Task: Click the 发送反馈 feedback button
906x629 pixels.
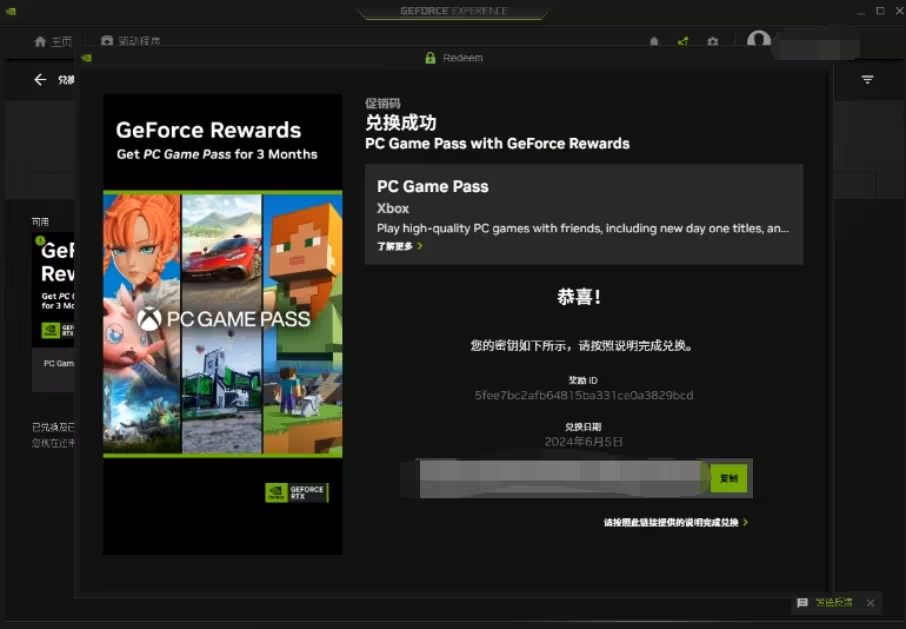Action: (x=834, y=602)
